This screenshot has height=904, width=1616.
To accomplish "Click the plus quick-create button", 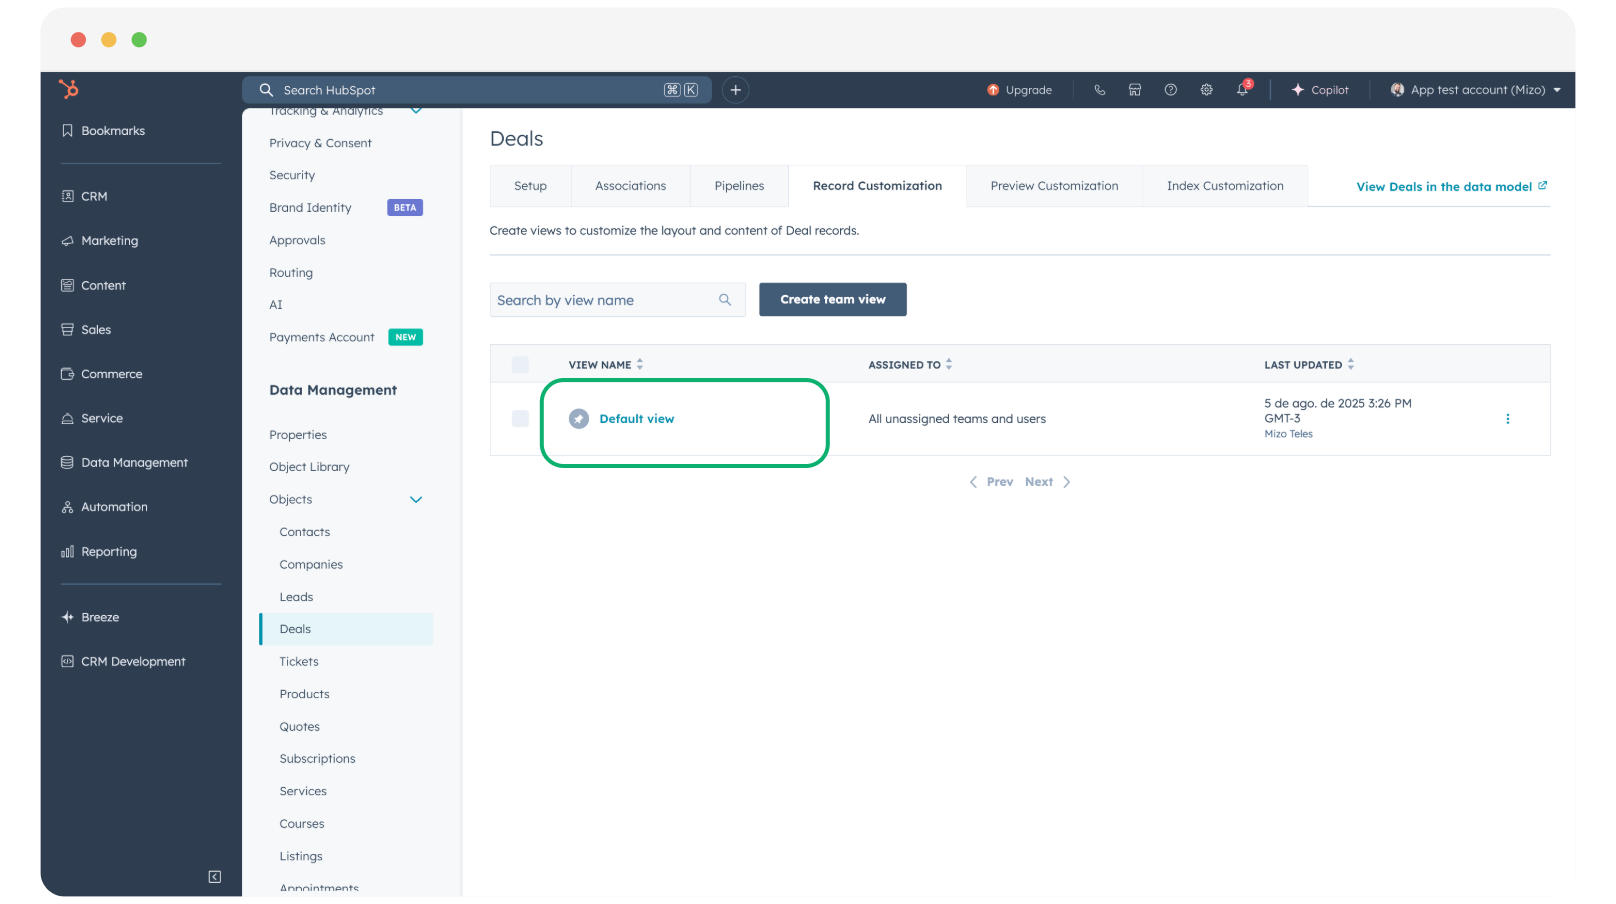I will coord(735,90).
